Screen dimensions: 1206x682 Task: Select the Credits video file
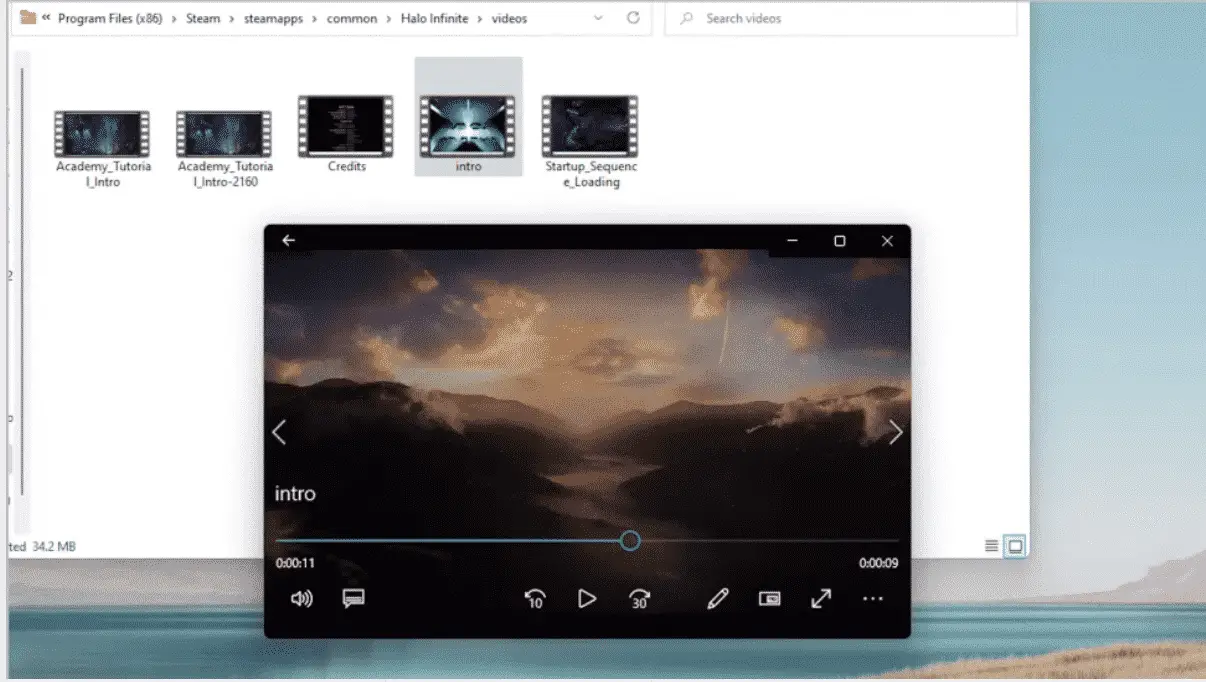(346, 134)
